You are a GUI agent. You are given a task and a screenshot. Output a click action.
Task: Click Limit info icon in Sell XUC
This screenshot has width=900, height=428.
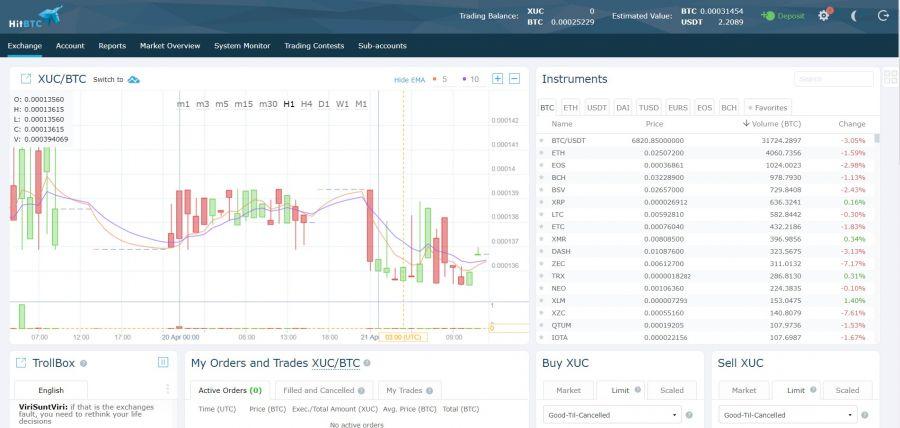pos(813,390)
